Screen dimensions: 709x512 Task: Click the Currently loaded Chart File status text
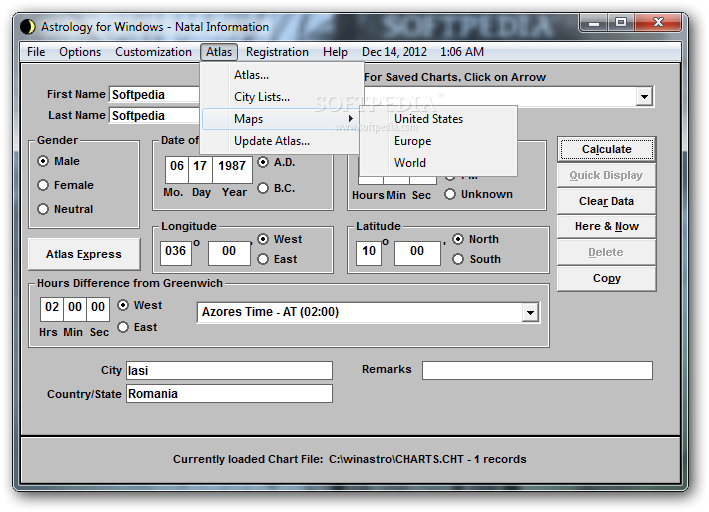(350, 459)
